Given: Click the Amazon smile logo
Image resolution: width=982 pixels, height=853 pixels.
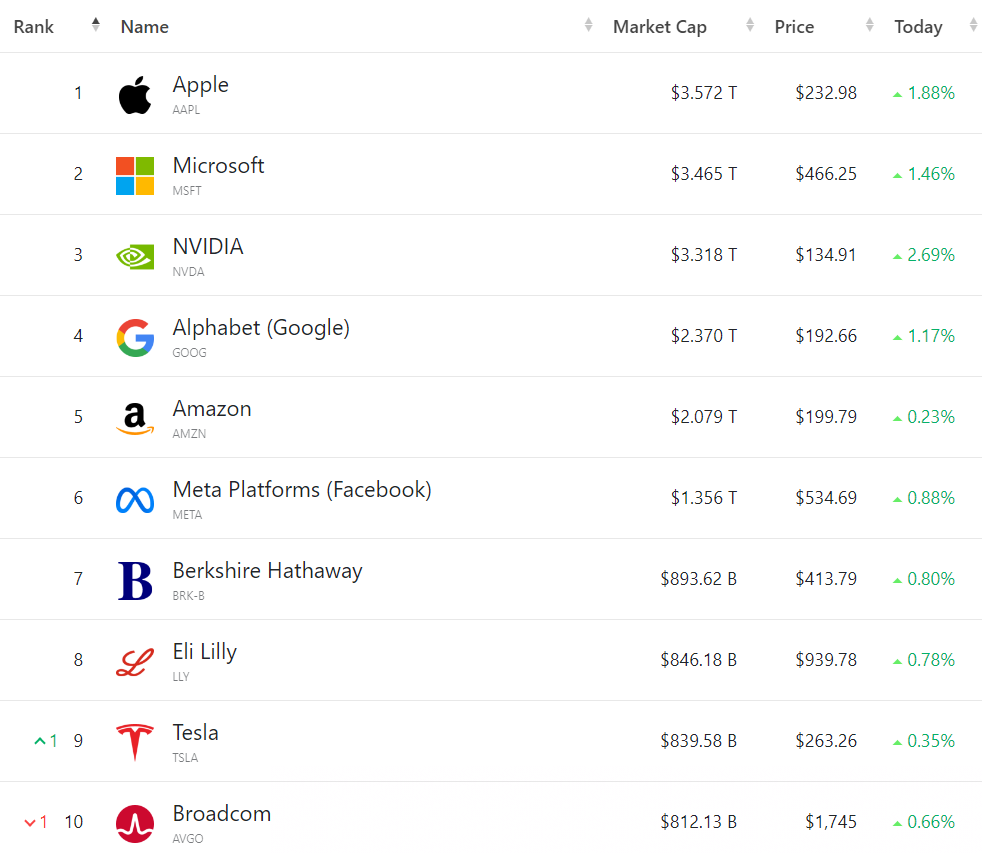Looking at the screenshot, I should click(x=135, y=419).
